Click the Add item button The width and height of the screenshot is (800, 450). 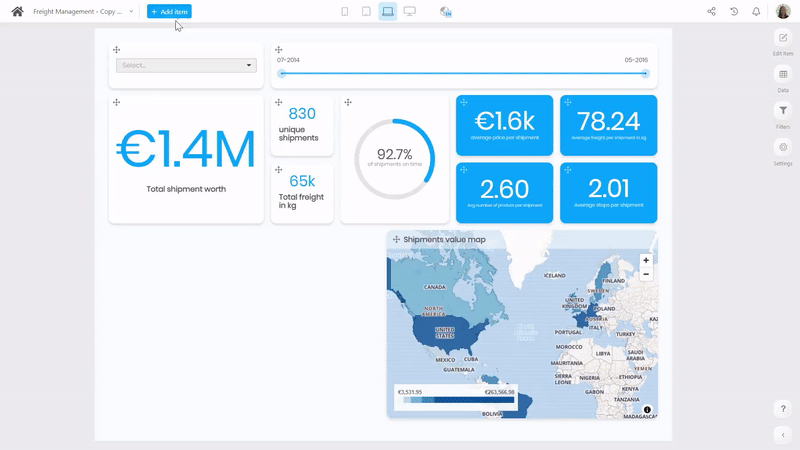(x=169, y=11)
